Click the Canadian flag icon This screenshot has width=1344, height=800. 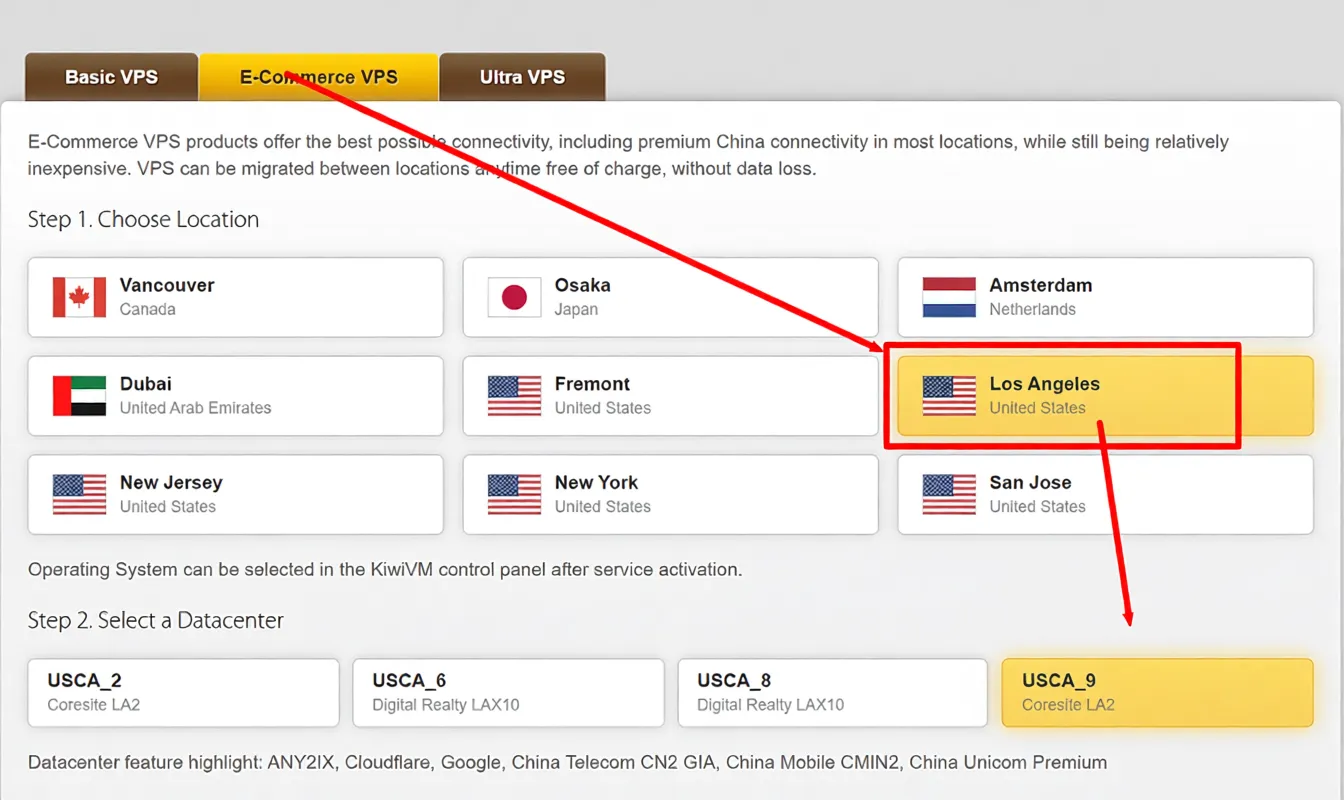pyautogui.click(x=79, y=297)
